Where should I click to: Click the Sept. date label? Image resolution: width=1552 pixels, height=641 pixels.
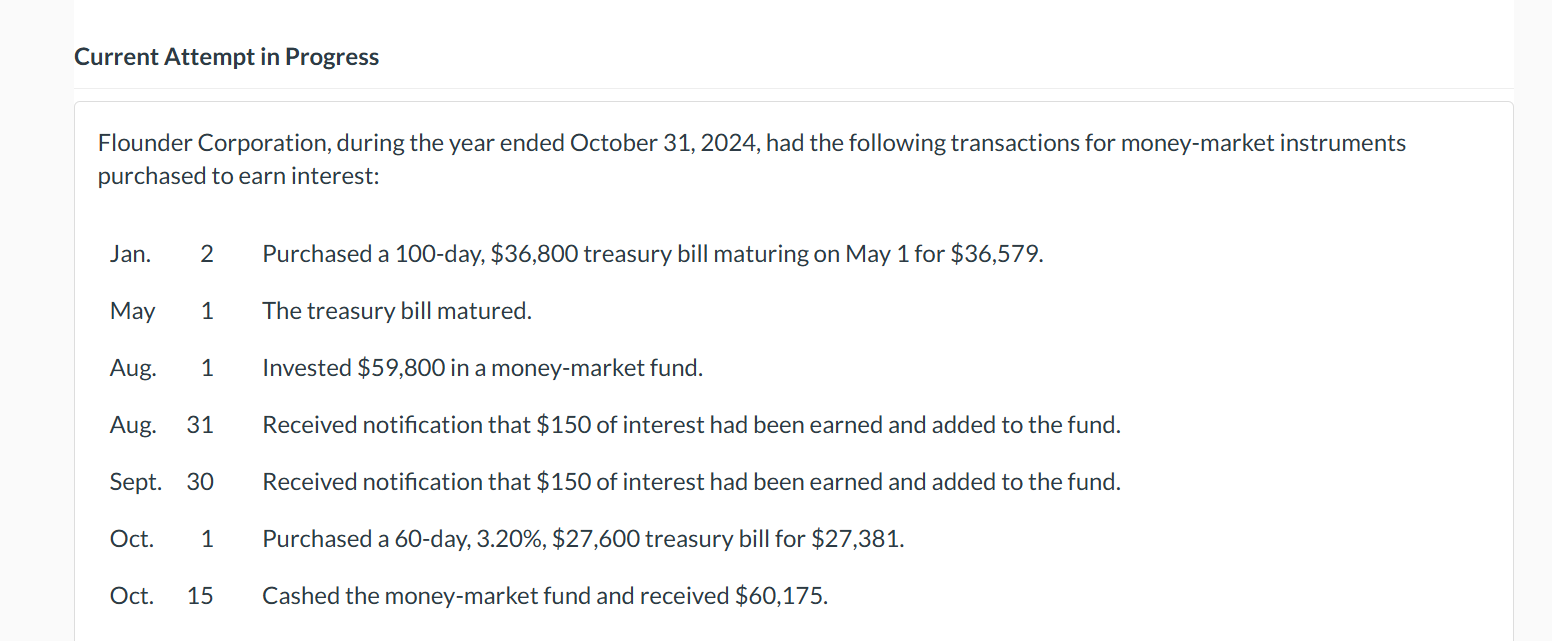(x=135, y=482)
